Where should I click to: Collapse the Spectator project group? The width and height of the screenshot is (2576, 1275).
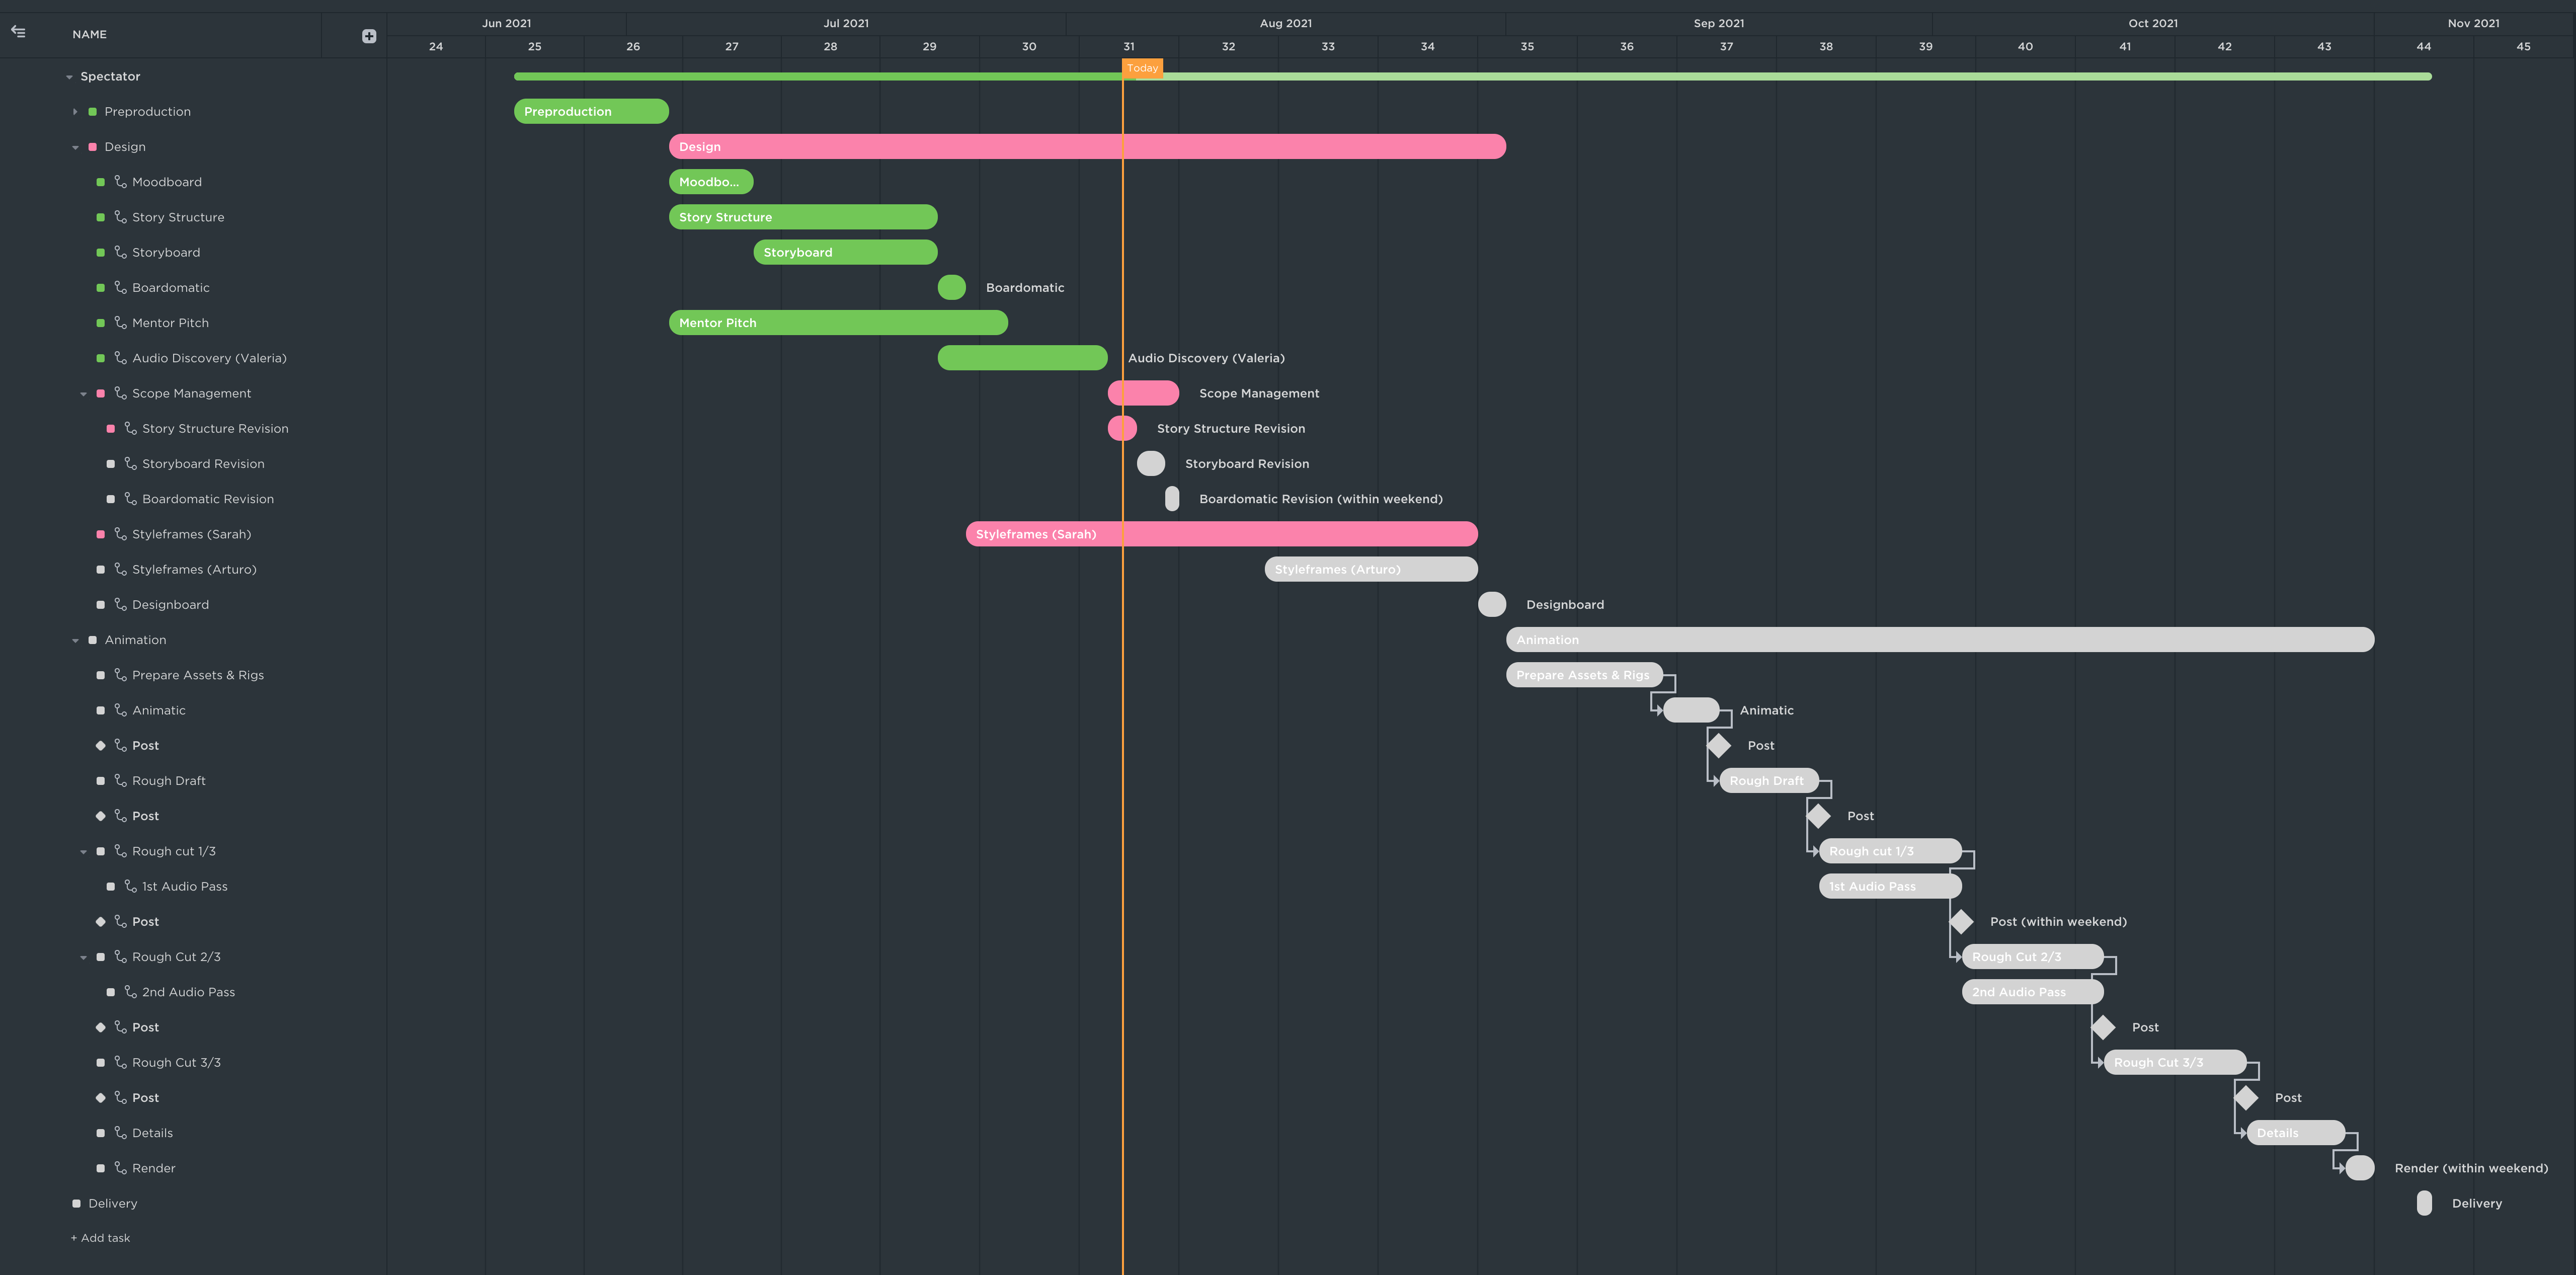(69, 77)
